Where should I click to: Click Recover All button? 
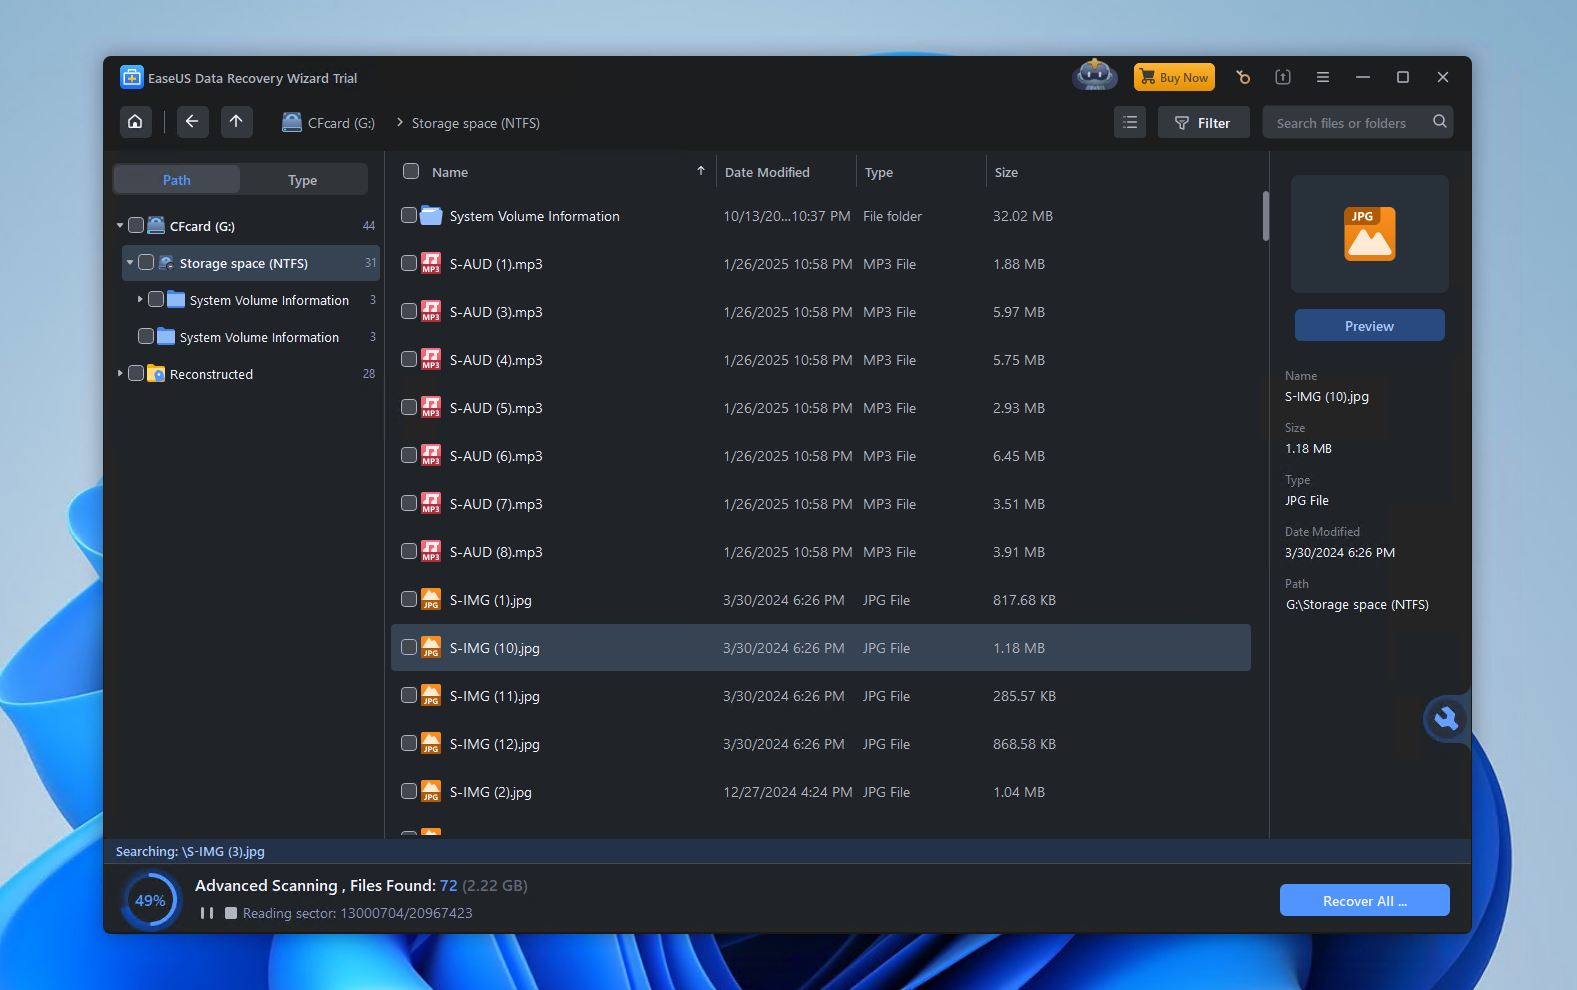coord(1364,900)
